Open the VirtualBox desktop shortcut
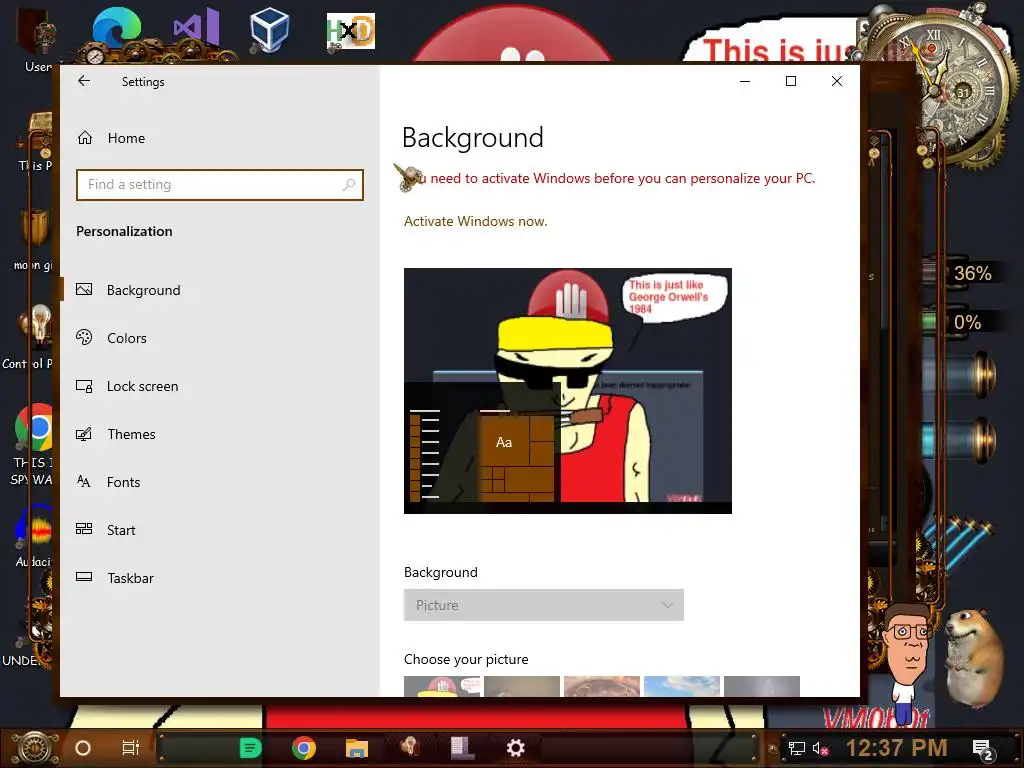 pos(269,29)
